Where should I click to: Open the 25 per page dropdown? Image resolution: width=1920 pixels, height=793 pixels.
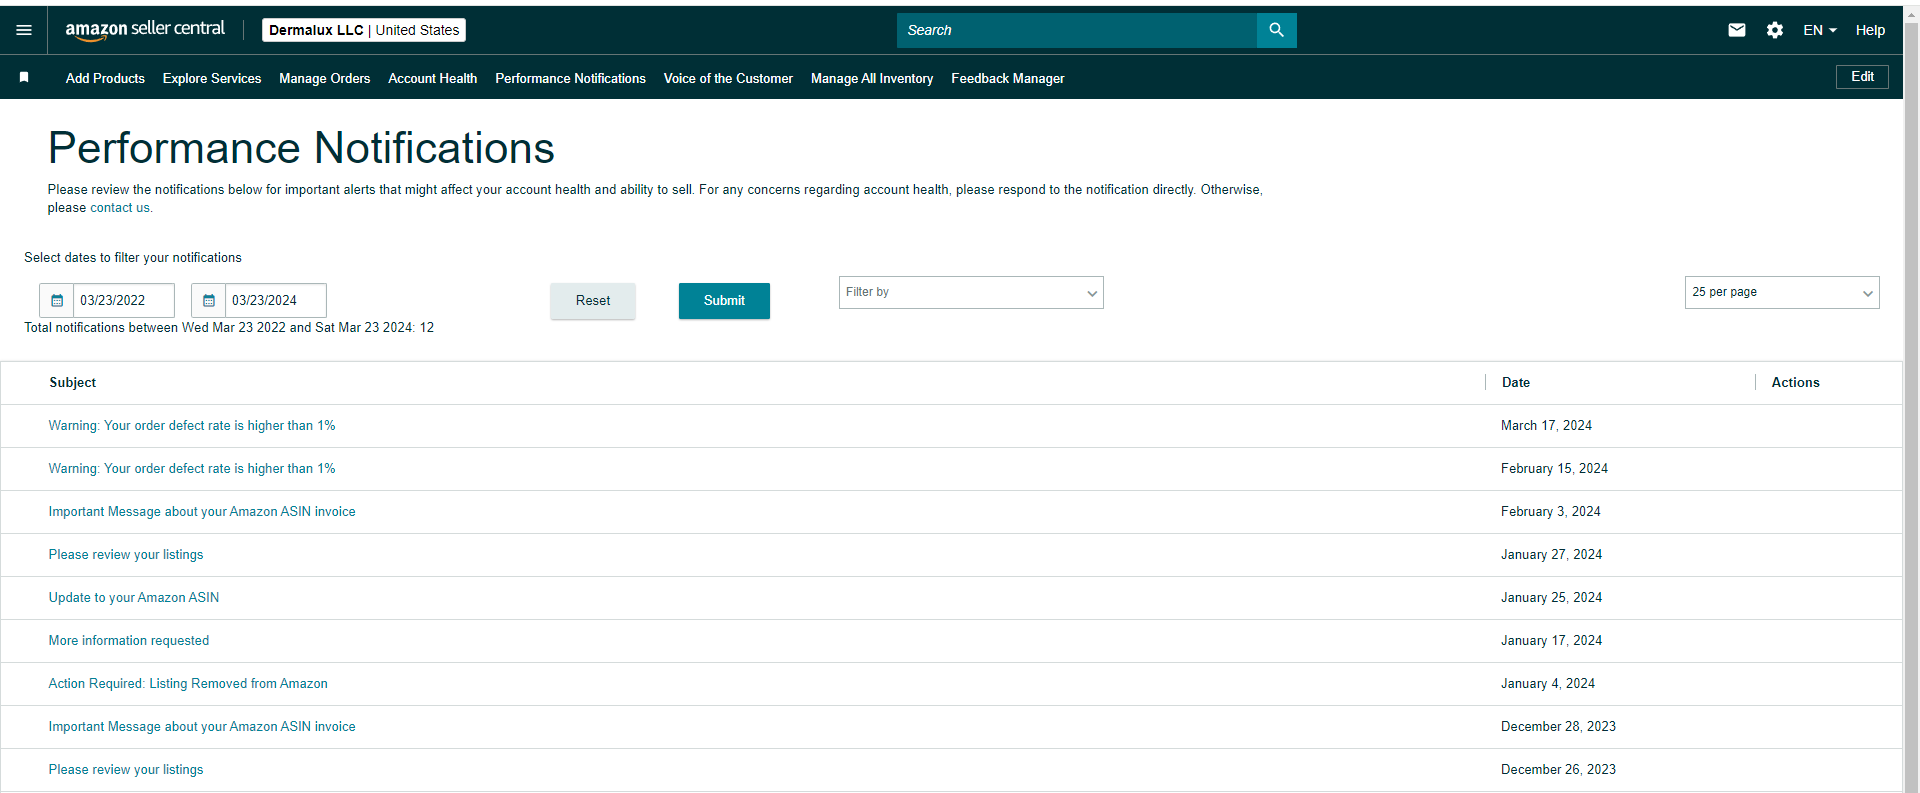pyautogui.click(x=1782, y=292)
